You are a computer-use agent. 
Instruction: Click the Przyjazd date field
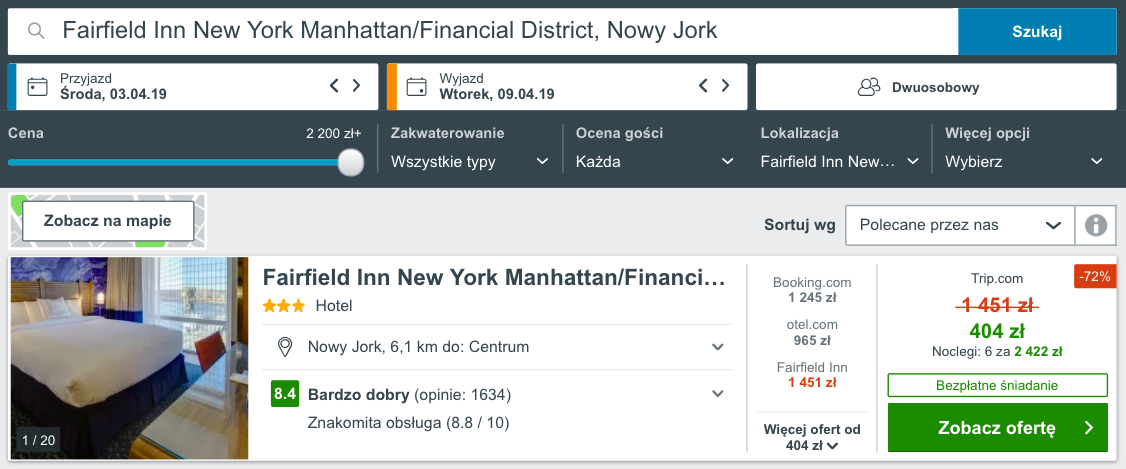click(192, 87)
